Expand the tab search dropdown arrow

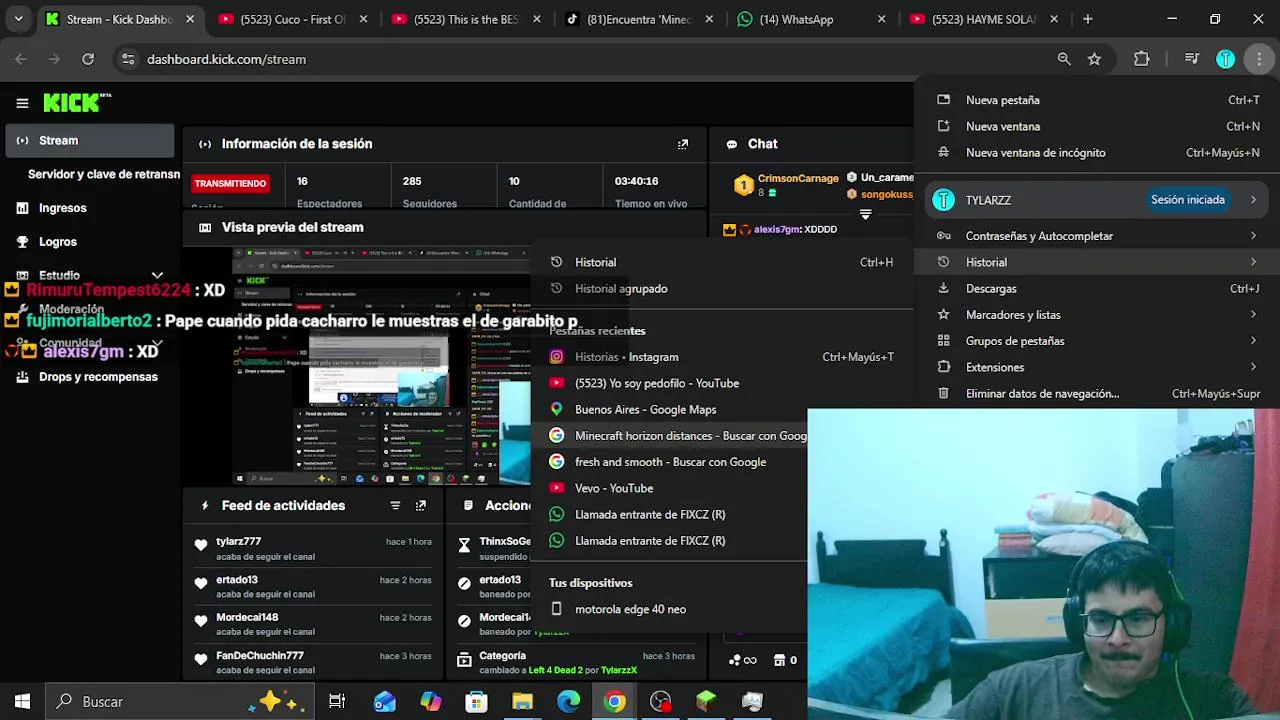[18, 19]
